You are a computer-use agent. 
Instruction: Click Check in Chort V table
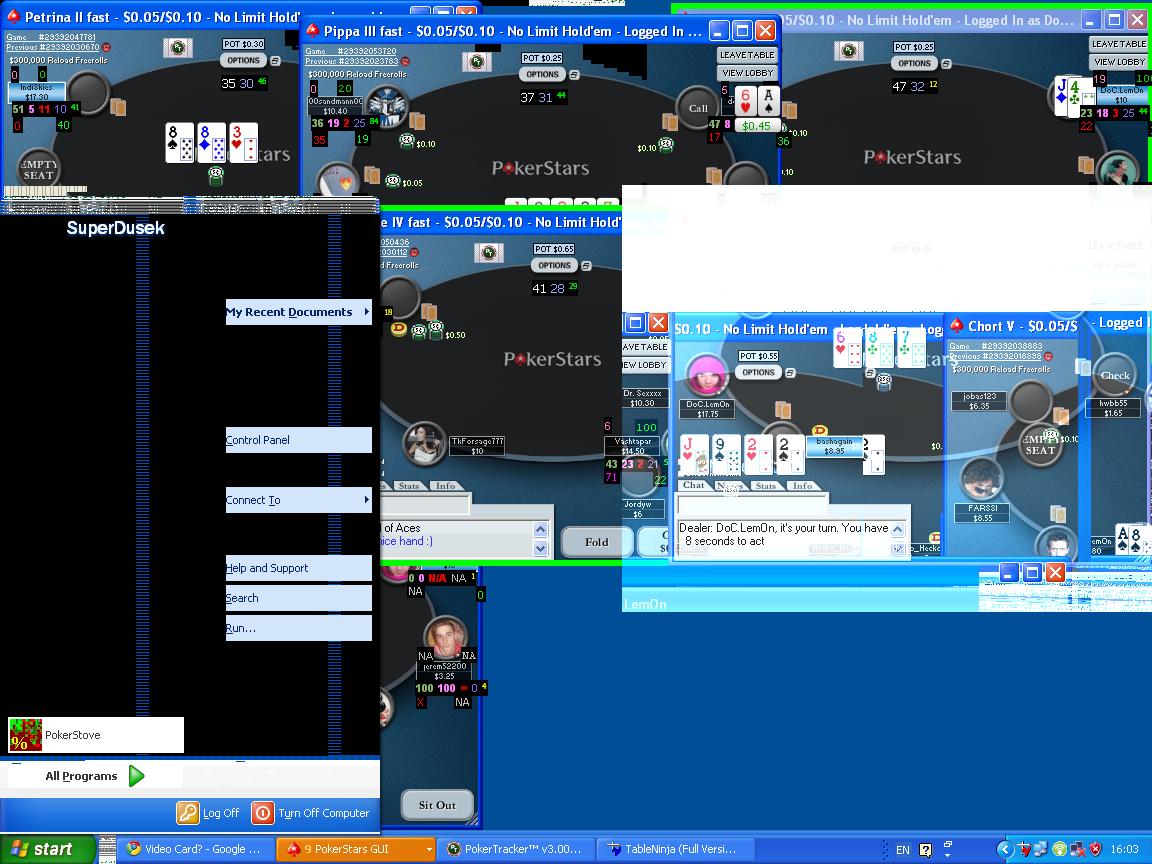point(1115,375)
